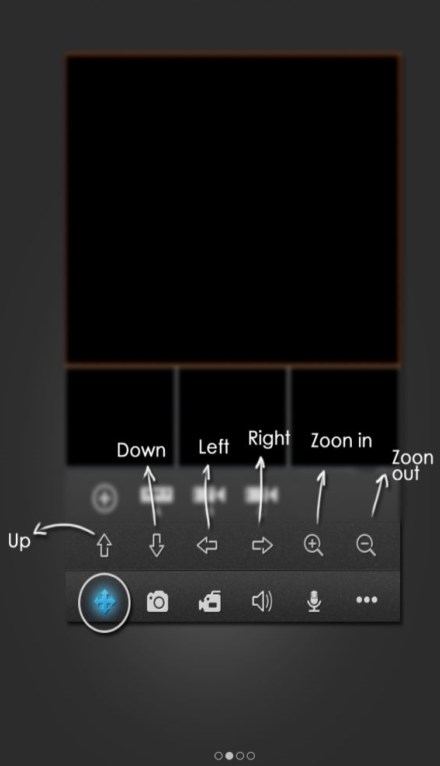
Task: Select the first page indicator dot
Action: coord(218,756)
